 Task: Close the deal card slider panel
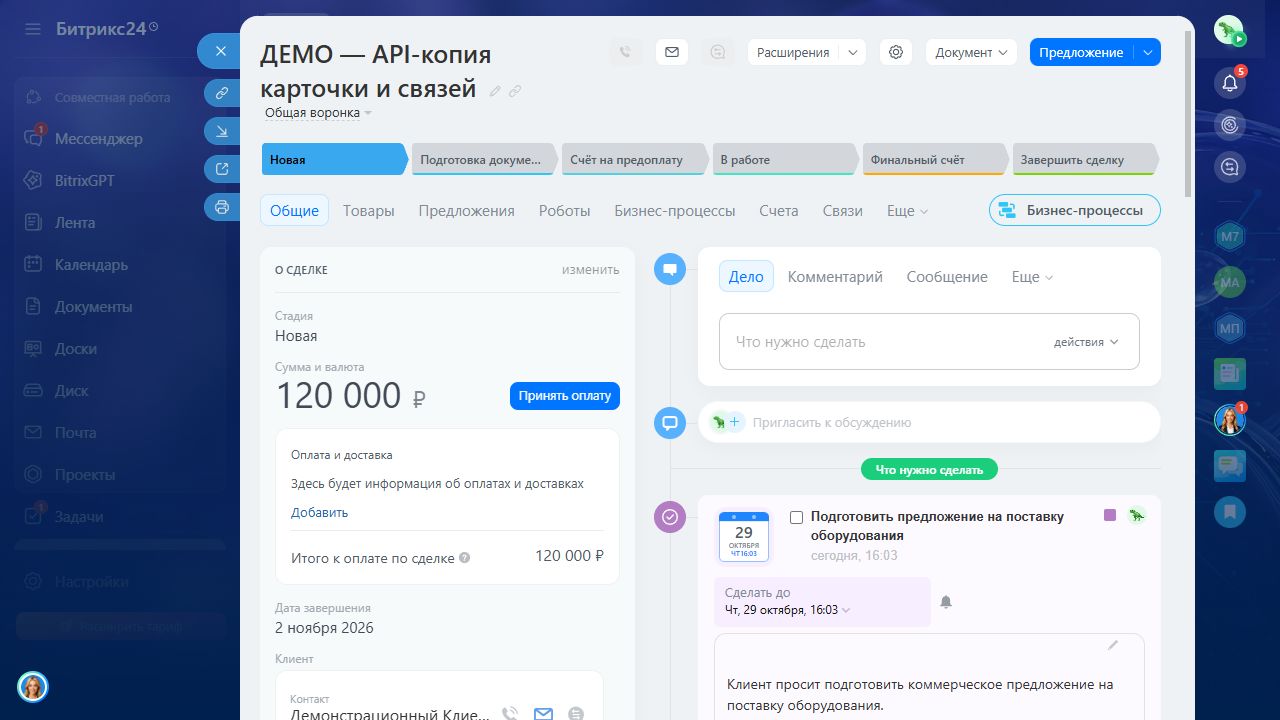(221, 51)
